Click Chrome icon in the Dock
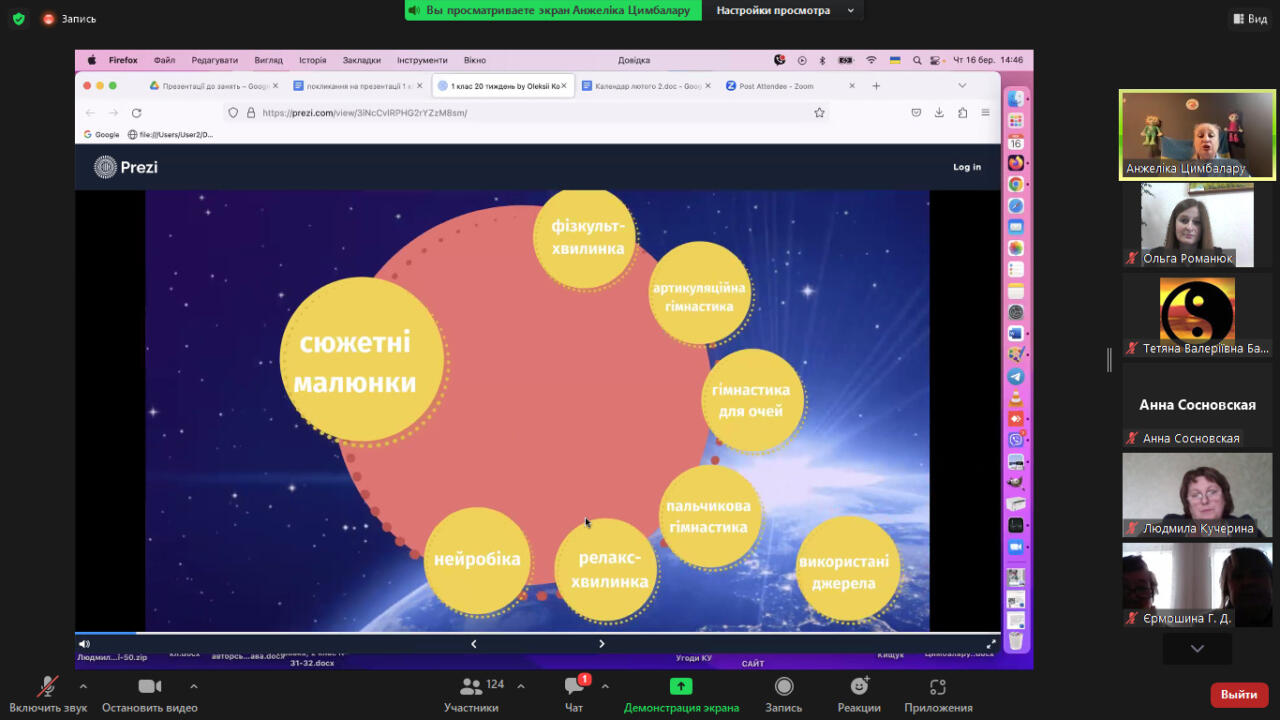Screen dimensions: 1280x720 click(1016, 184)
